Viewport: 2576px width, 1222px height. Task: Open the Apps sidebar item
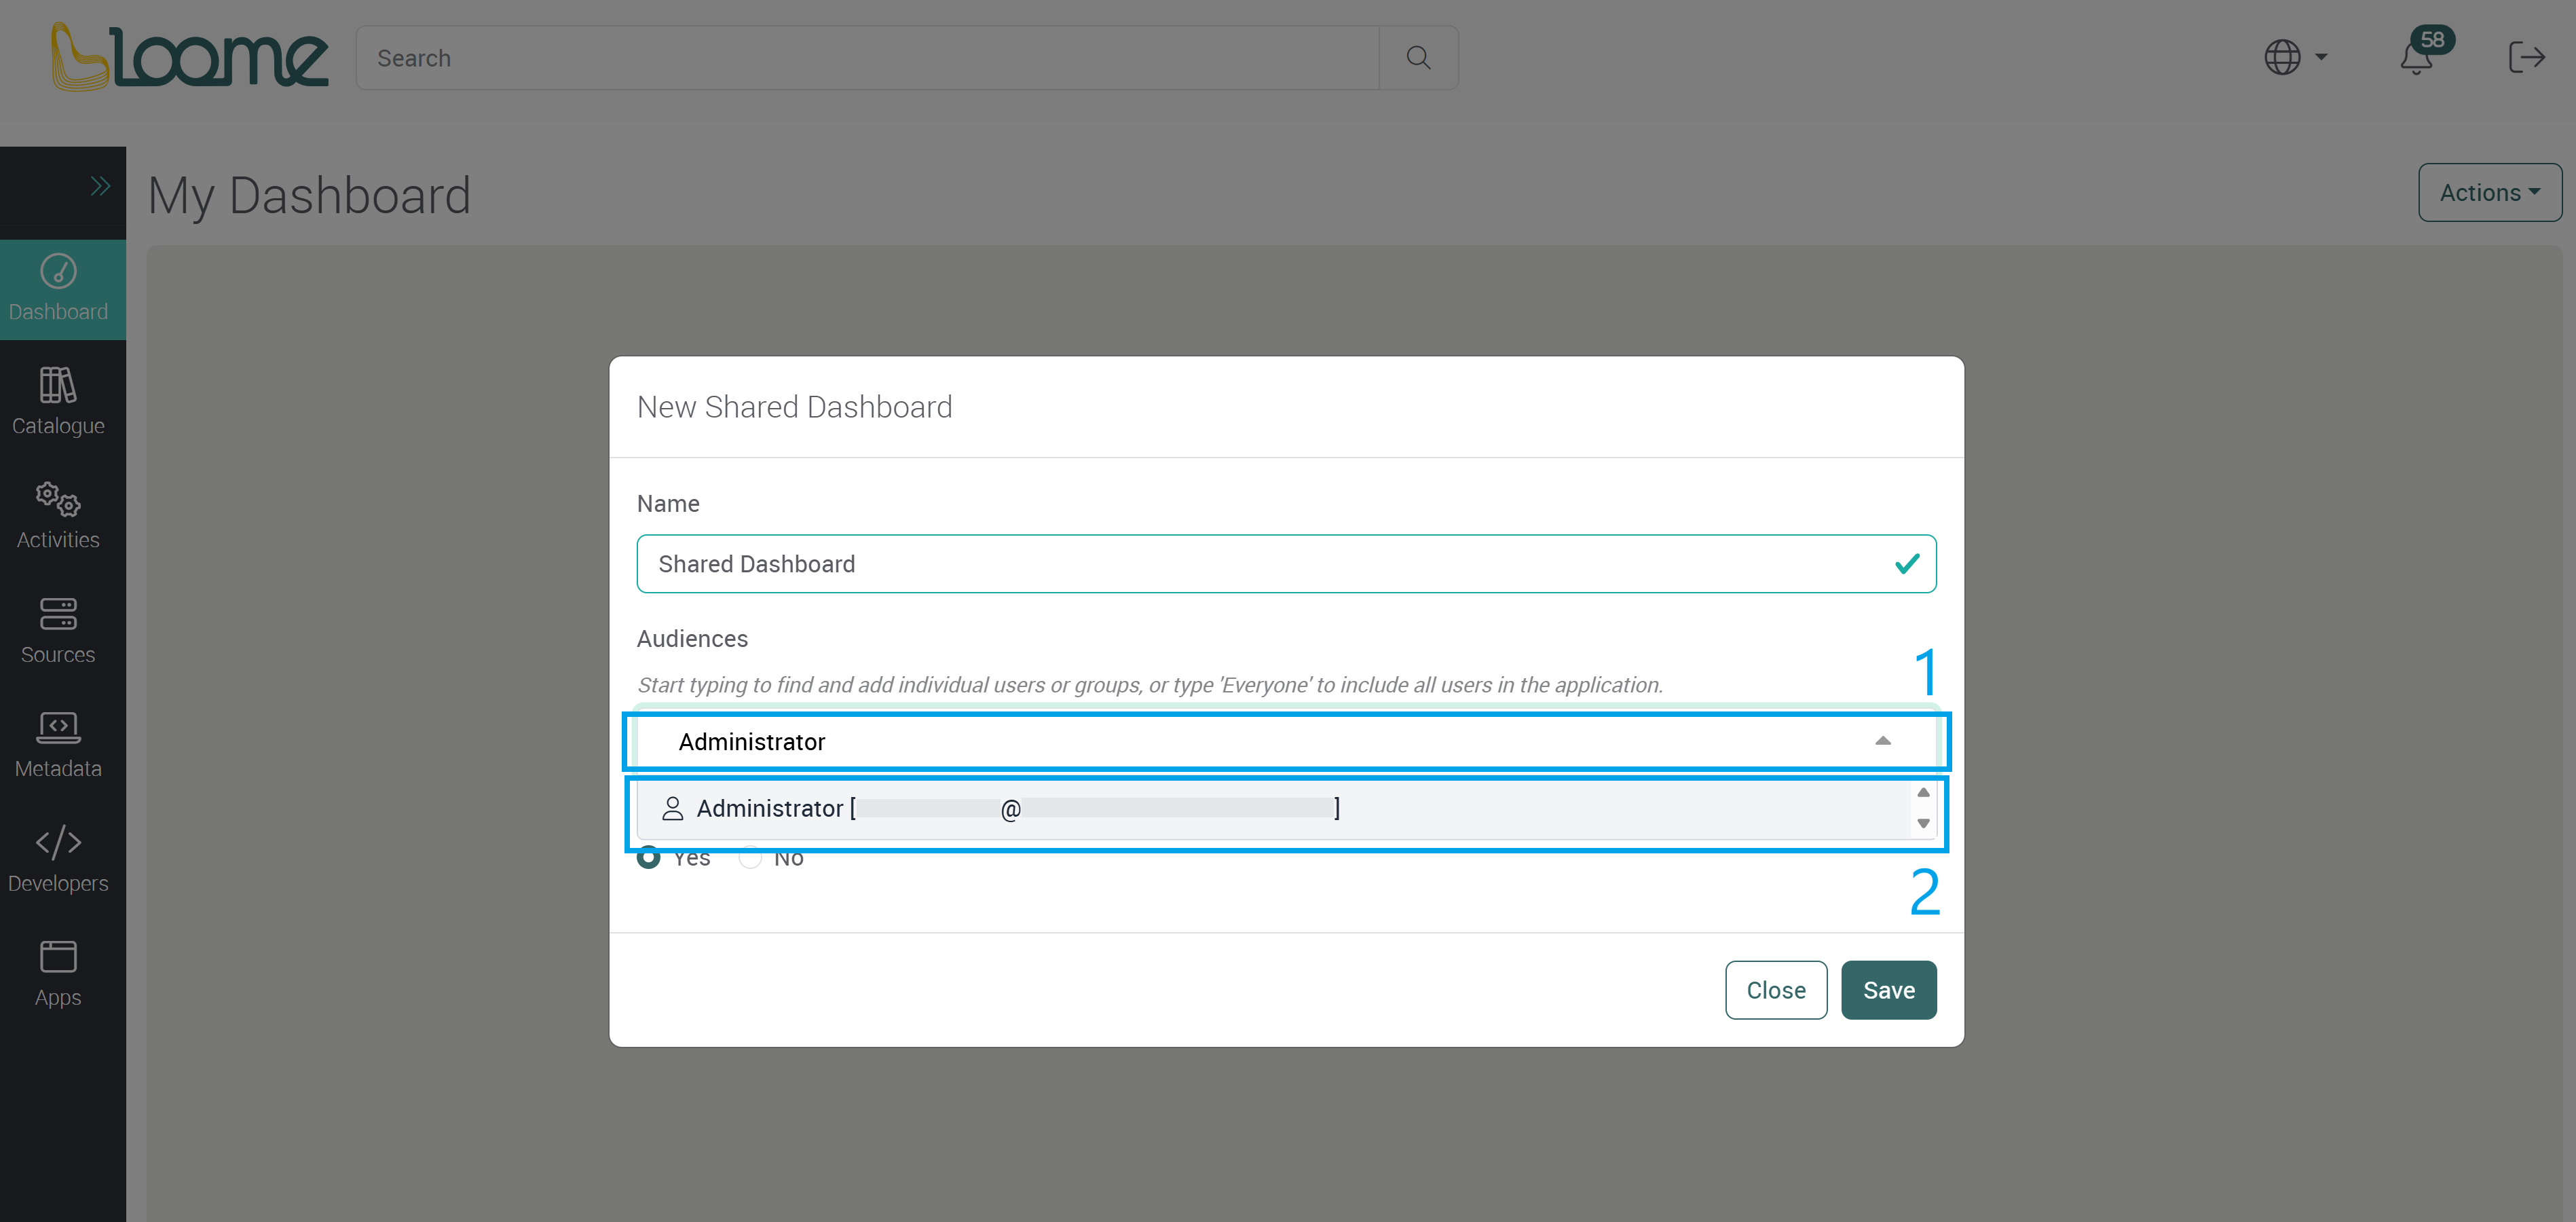(59, 974)
